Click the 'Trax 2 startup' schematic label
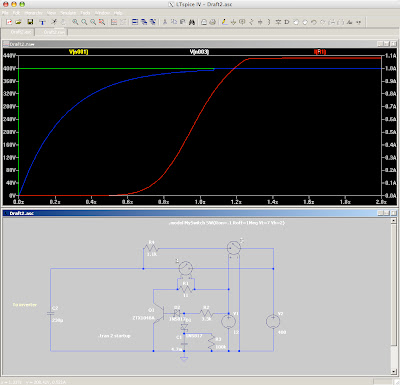This screenshot has width=400, height=385. coord(115,336)
